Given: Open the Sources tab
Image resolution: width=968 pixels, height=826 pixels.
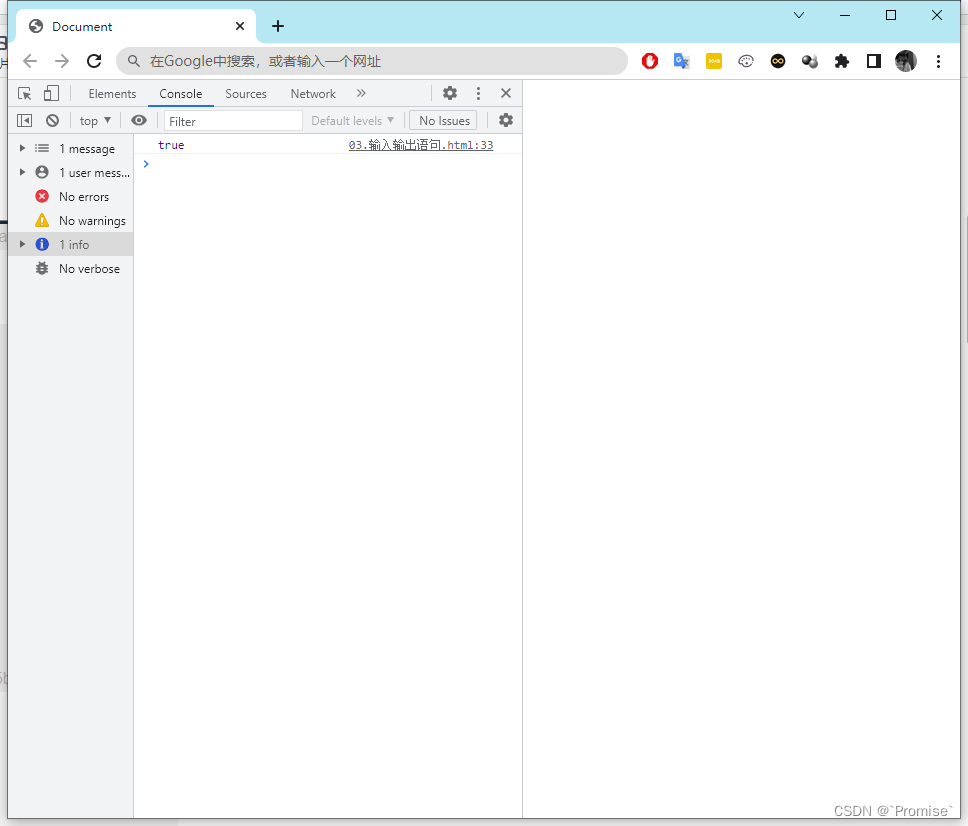Looking at the screenshot, I should pyautogui.click(x=246, y=94).
